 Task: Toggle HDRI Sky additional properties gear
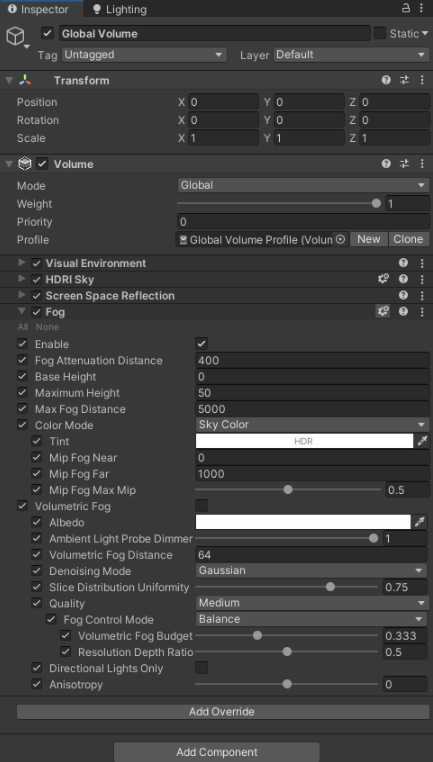(x=383, y=279)
